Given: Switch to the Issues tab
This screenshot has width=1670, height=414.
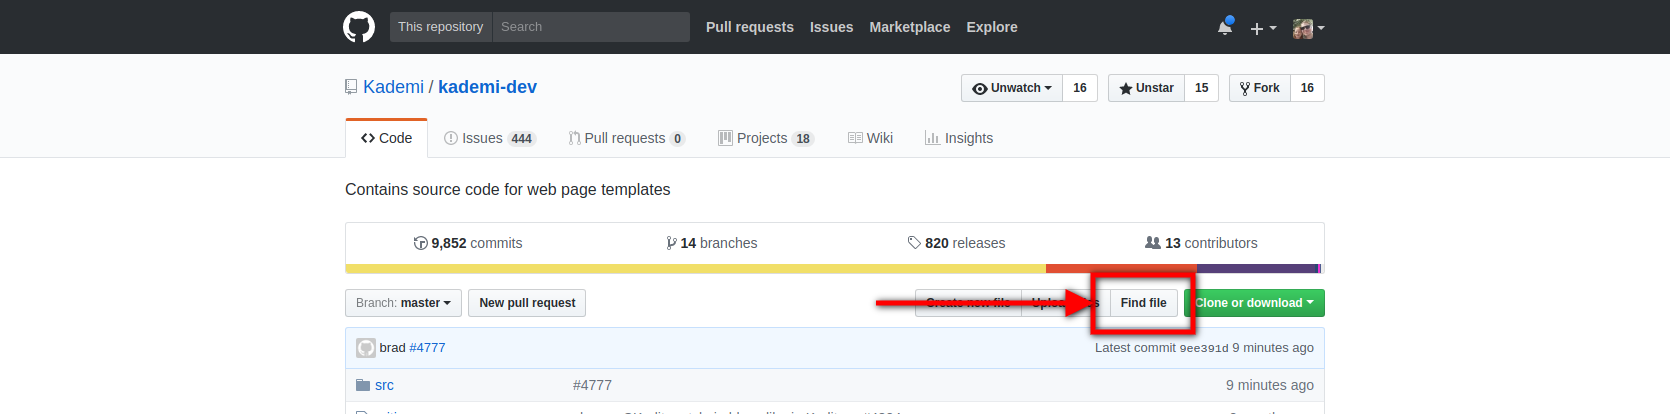Looking at the screenshot, I should [490, 138].
